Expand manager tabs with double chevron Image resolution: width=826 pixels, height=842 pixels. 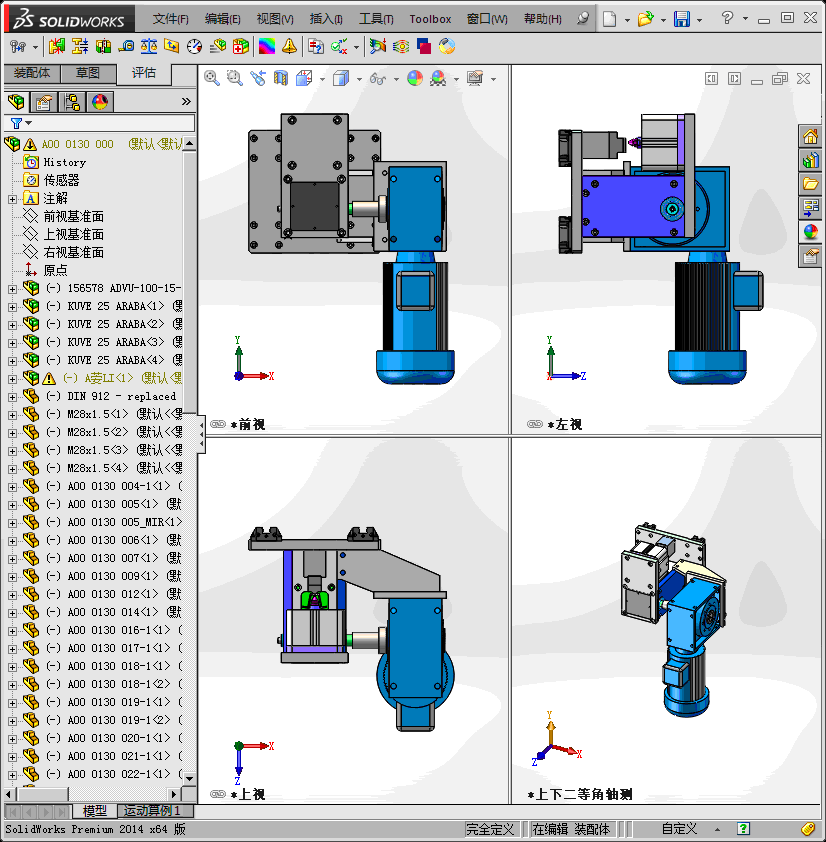(186, 101)
